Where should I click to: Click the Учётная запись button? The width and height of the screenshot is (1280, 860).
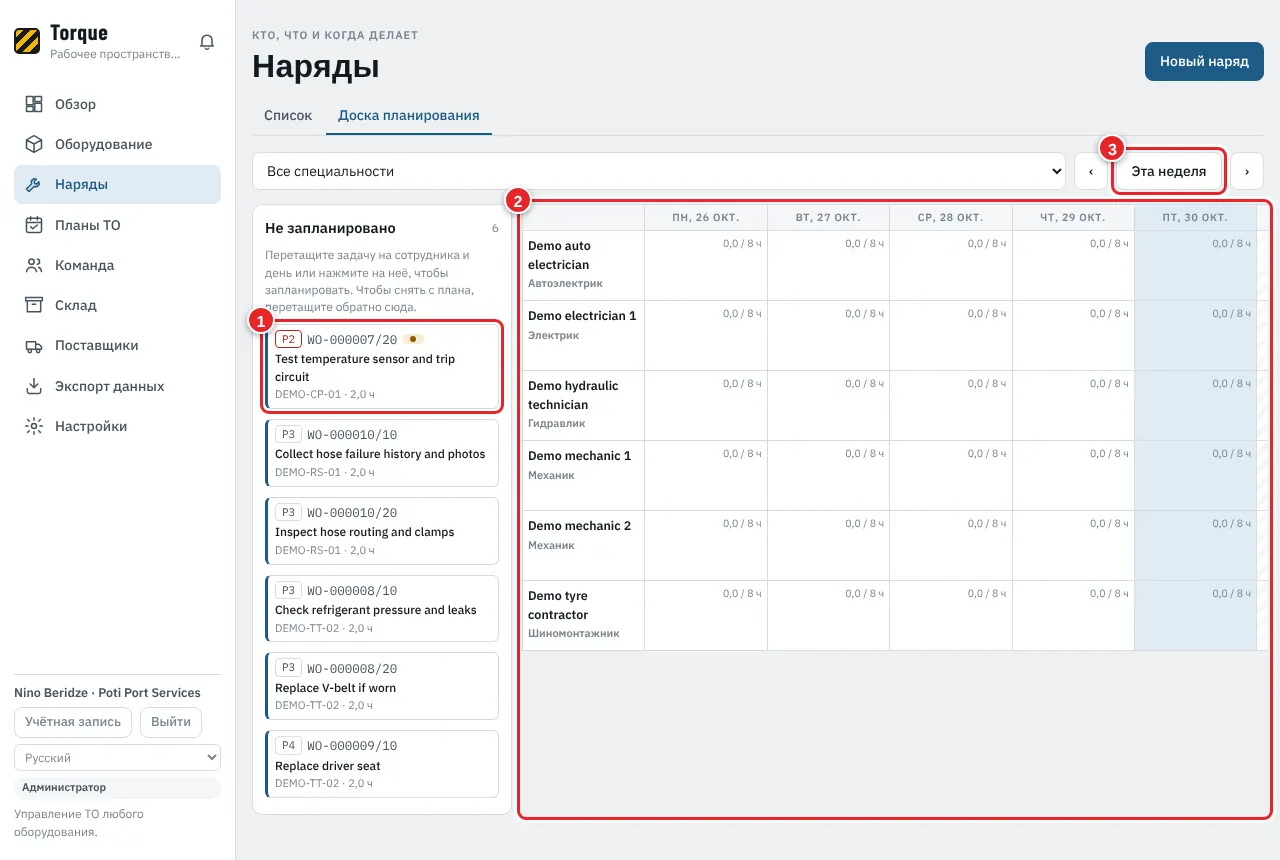(x=73, y=722)
